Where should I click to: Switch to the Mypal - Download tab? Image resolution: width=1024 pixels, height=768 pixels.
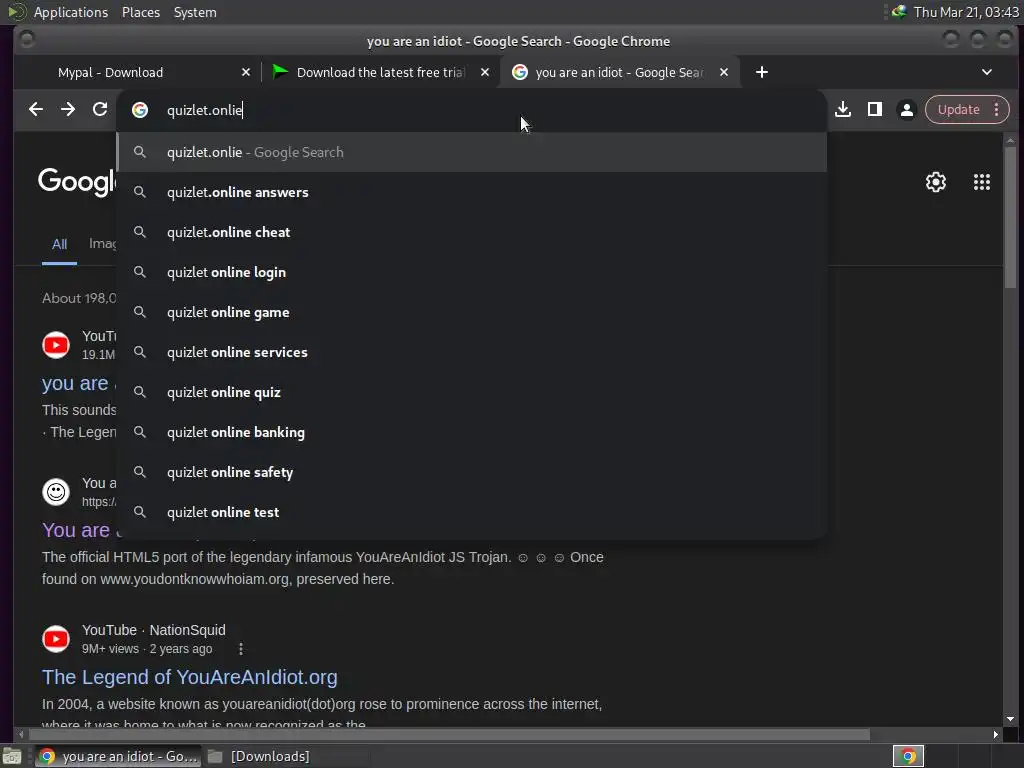point(137,72)
